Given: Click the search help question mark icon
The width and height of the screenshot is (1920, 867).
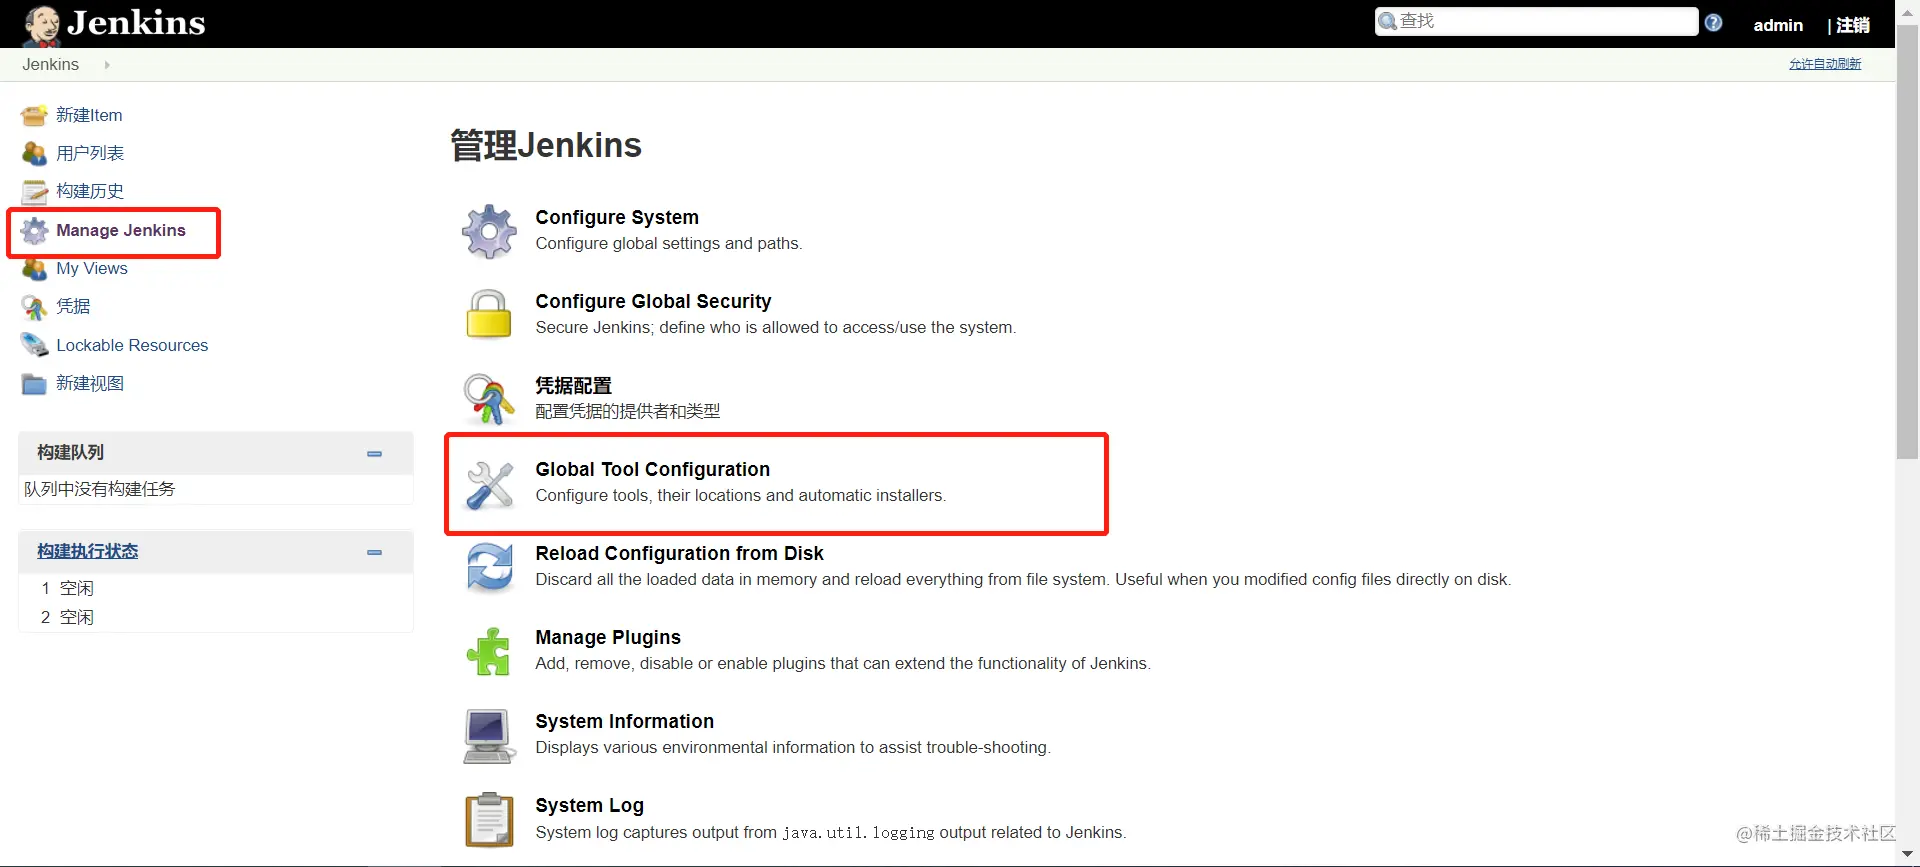Looking at the screenshot, I should pos(1714,22).
